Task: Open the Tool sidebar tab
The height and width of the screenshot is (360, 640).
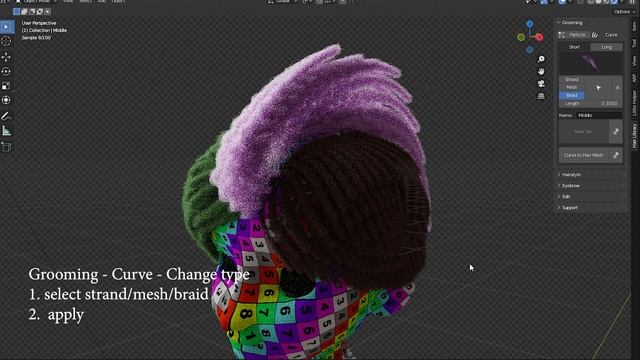Action: coord(634,43)
